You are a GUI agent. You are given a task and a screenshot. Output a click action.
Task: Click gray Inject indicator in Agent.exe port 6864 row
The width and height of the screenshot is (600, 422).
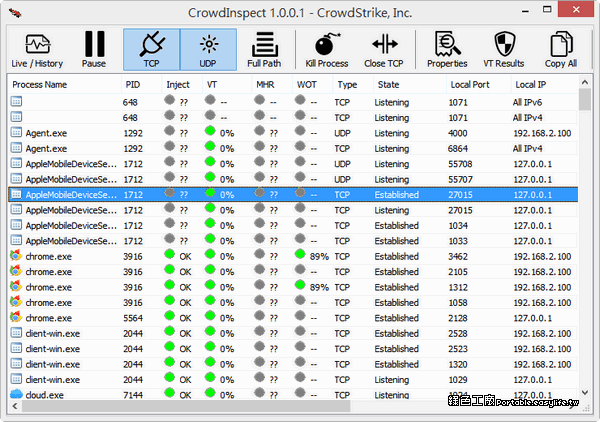(x=169, y=146)
